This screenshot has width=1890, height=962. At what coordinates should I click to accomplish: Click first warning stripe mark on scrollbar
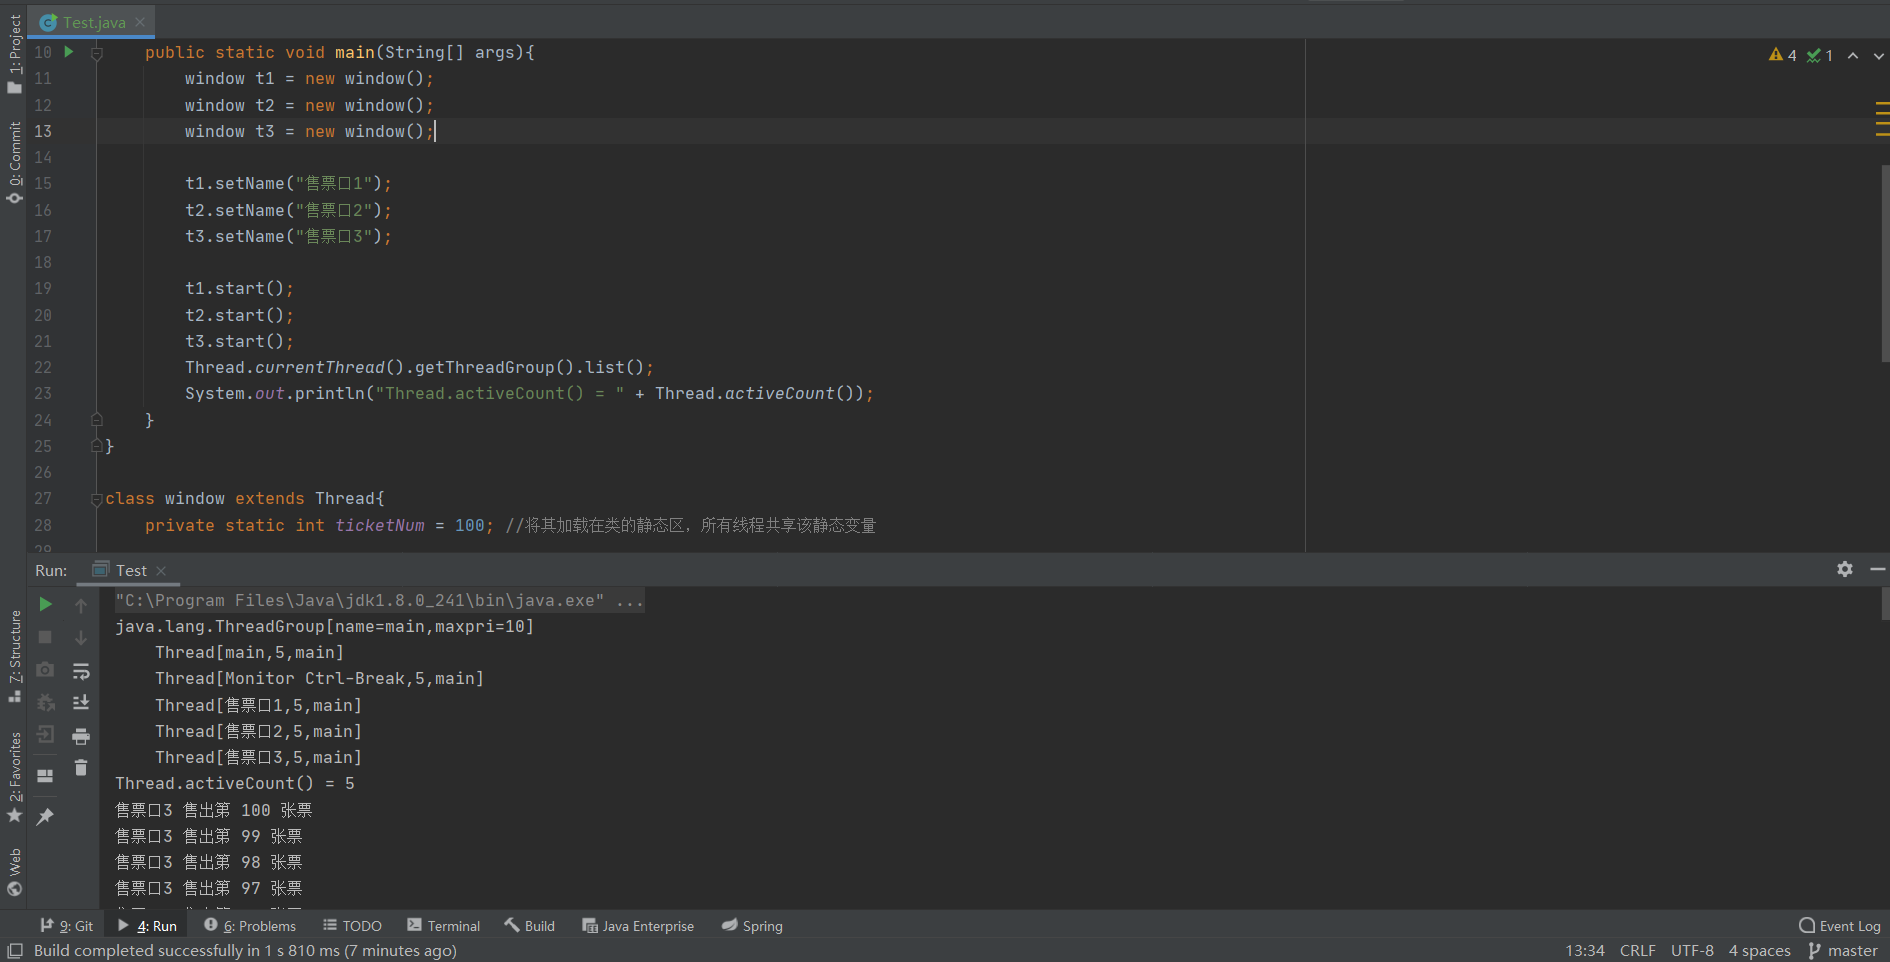1882,104
